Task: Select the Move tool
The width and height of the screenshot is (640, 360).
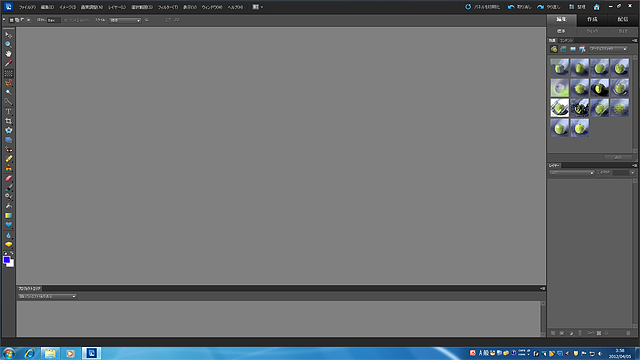Action: [x=8, y=35]
